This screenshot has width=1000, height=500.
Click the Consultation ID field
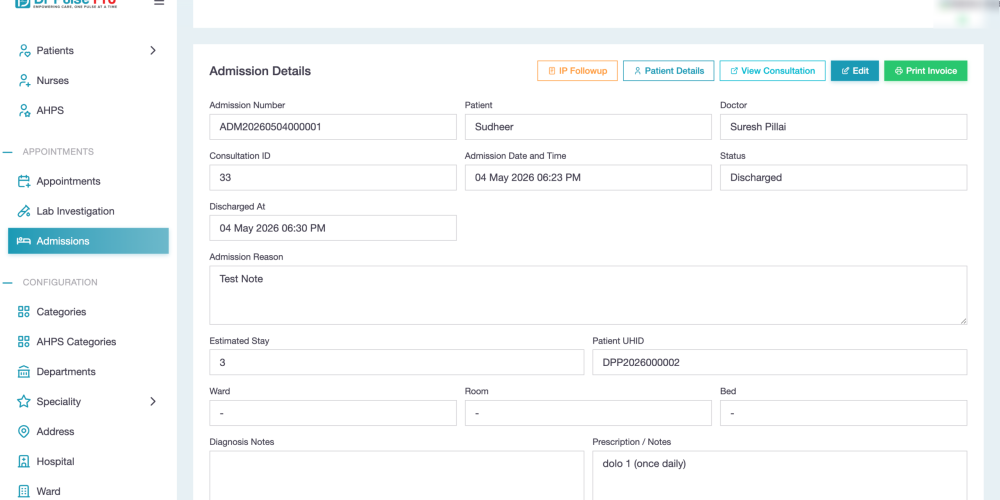(x=333, y=177)
